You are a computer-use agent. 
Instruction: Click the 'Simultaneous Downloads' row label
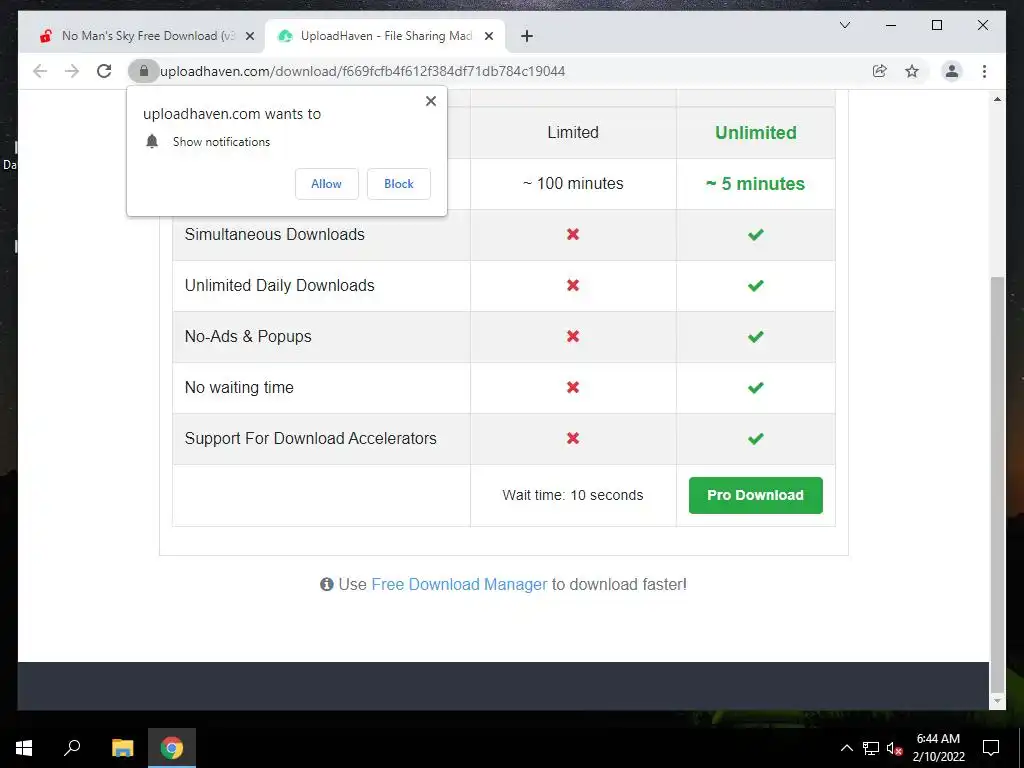(x=274, y=234)
